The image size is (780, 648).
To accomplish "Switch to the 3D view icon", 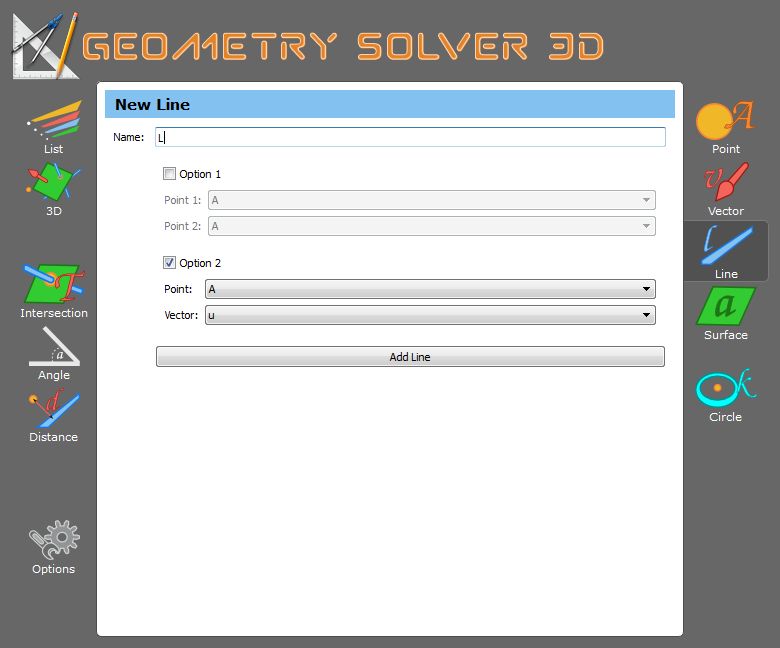I will point(53,189).
